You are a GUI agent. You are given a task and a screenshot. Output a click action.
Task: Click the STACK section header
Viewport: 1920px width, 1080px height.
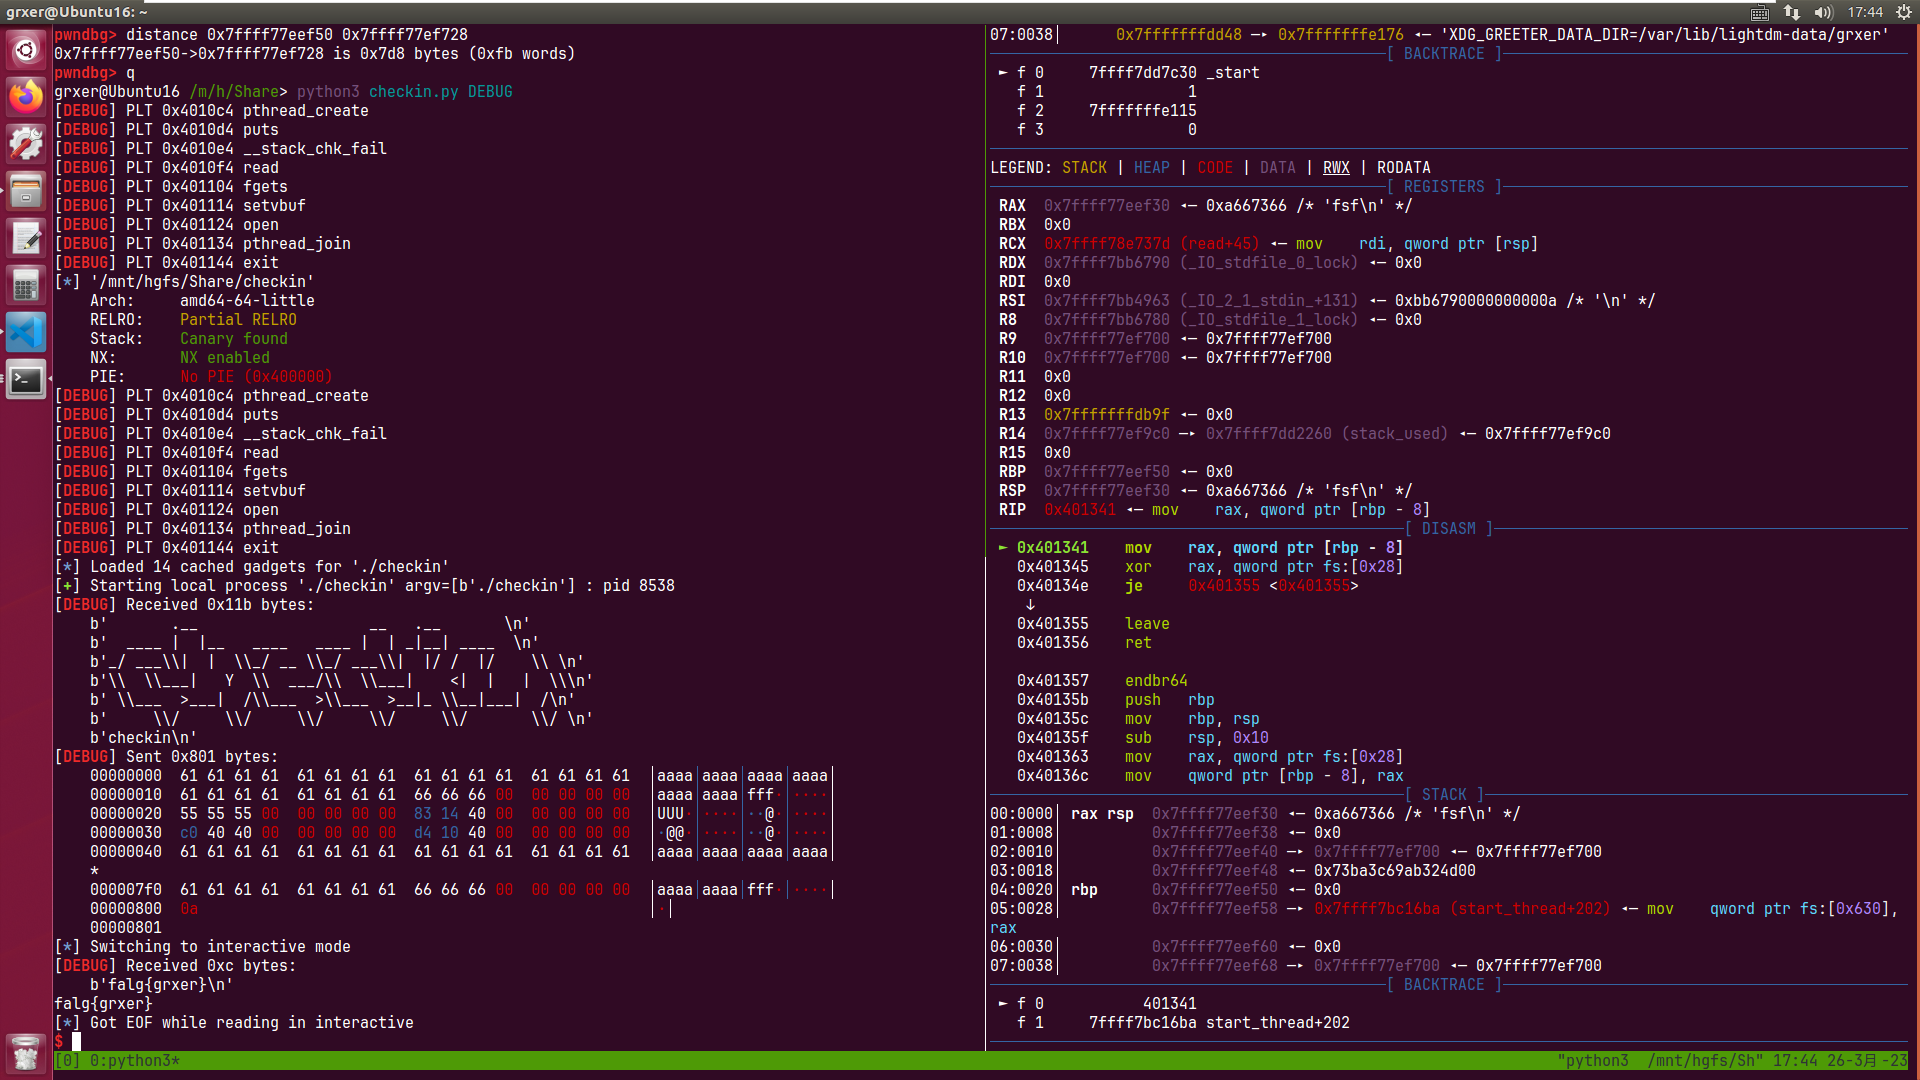pos(1444,795)
